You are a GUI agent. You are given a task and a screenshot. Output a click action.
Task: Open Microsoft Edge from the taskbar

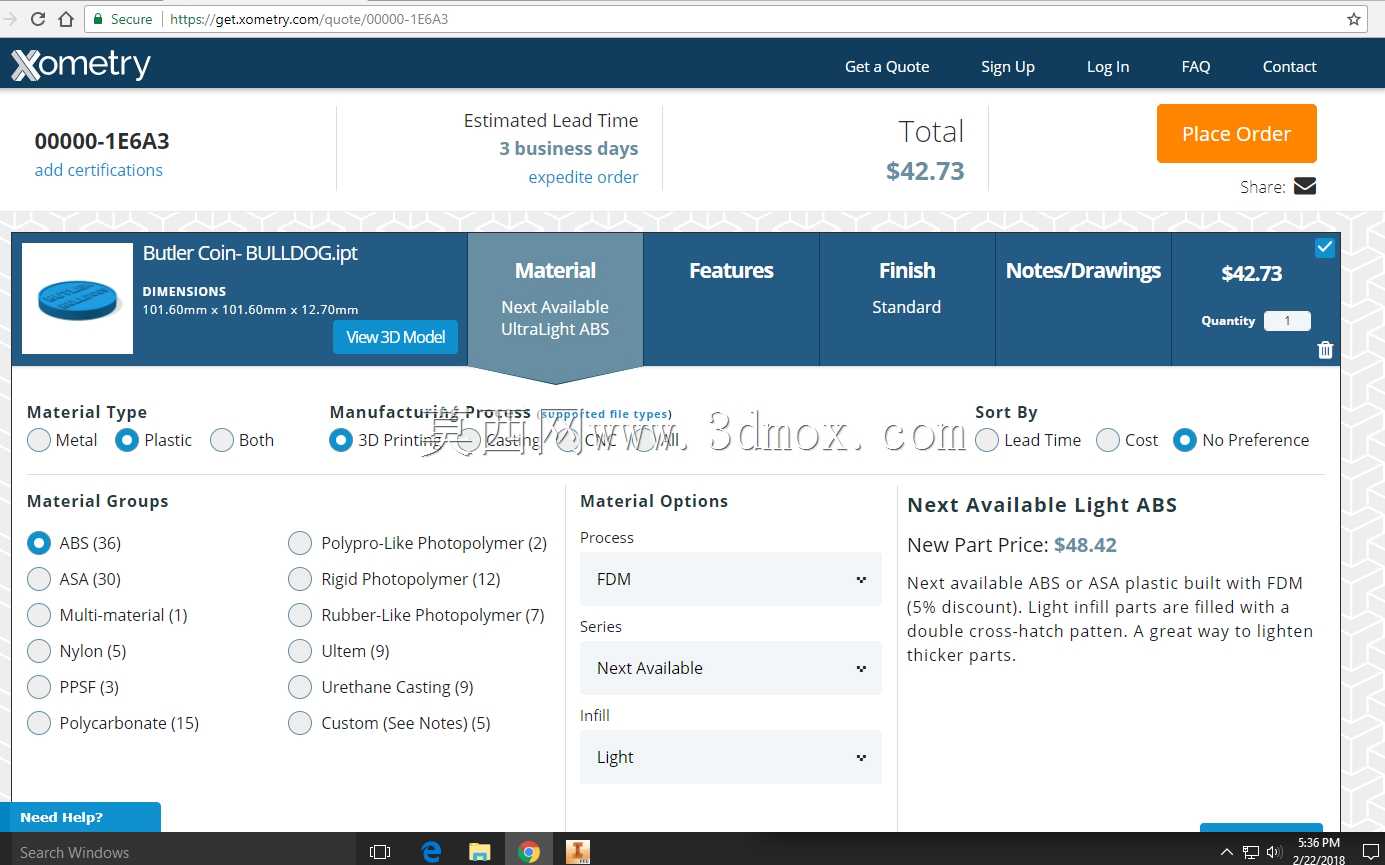click(432, 852)
